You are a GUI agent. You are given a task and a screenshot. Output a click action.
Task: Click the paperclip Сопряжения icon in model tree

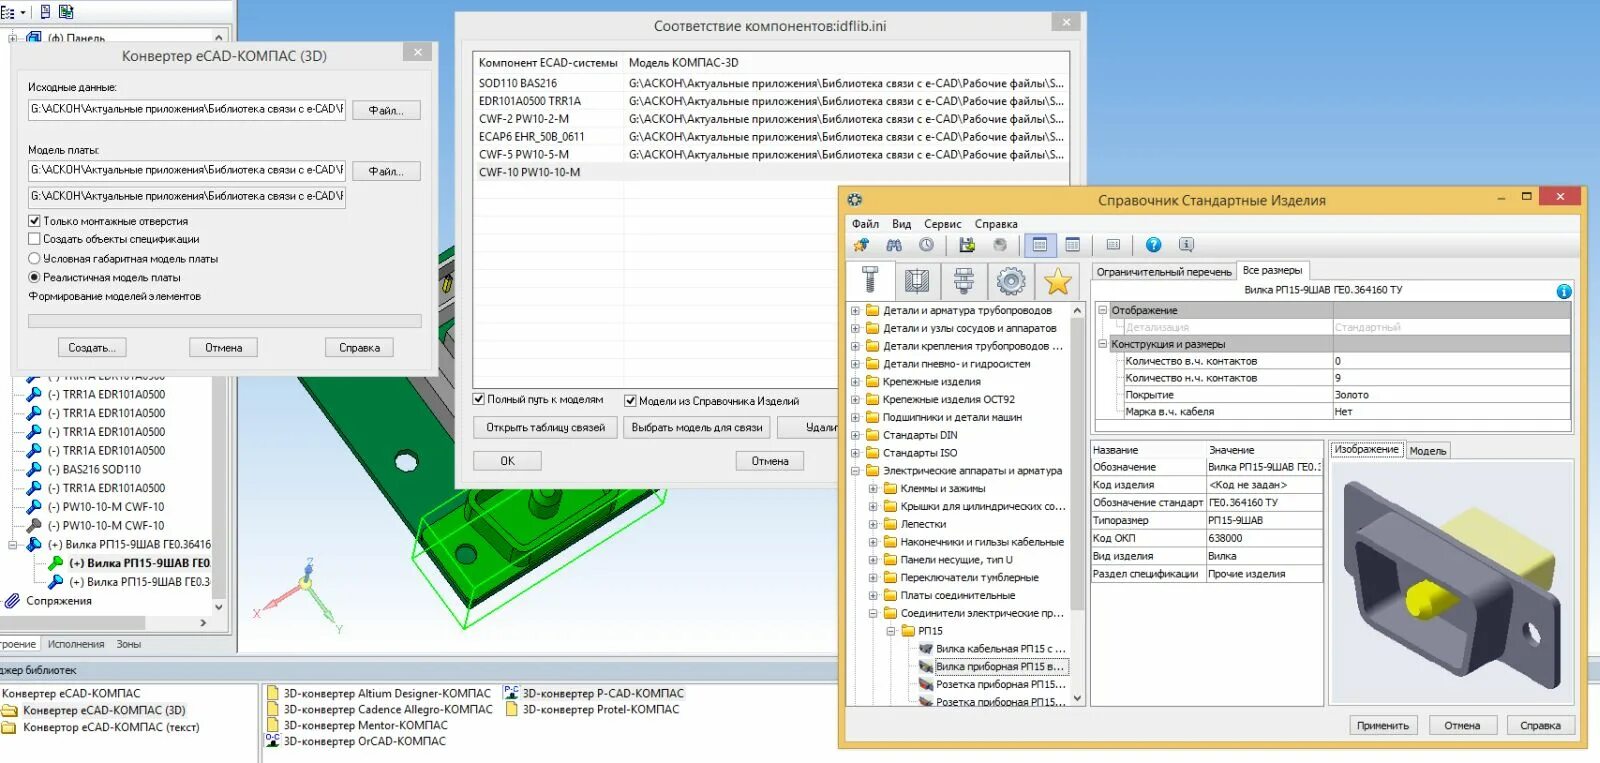[12, 601]
